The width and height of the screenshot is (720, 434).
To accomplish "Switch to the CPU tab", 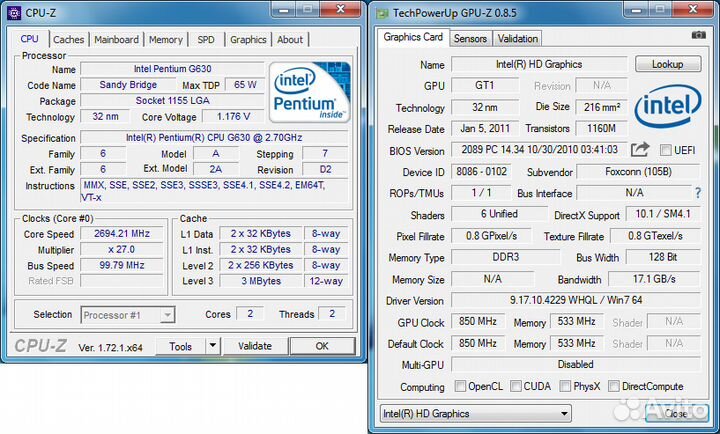I will 29,39.
